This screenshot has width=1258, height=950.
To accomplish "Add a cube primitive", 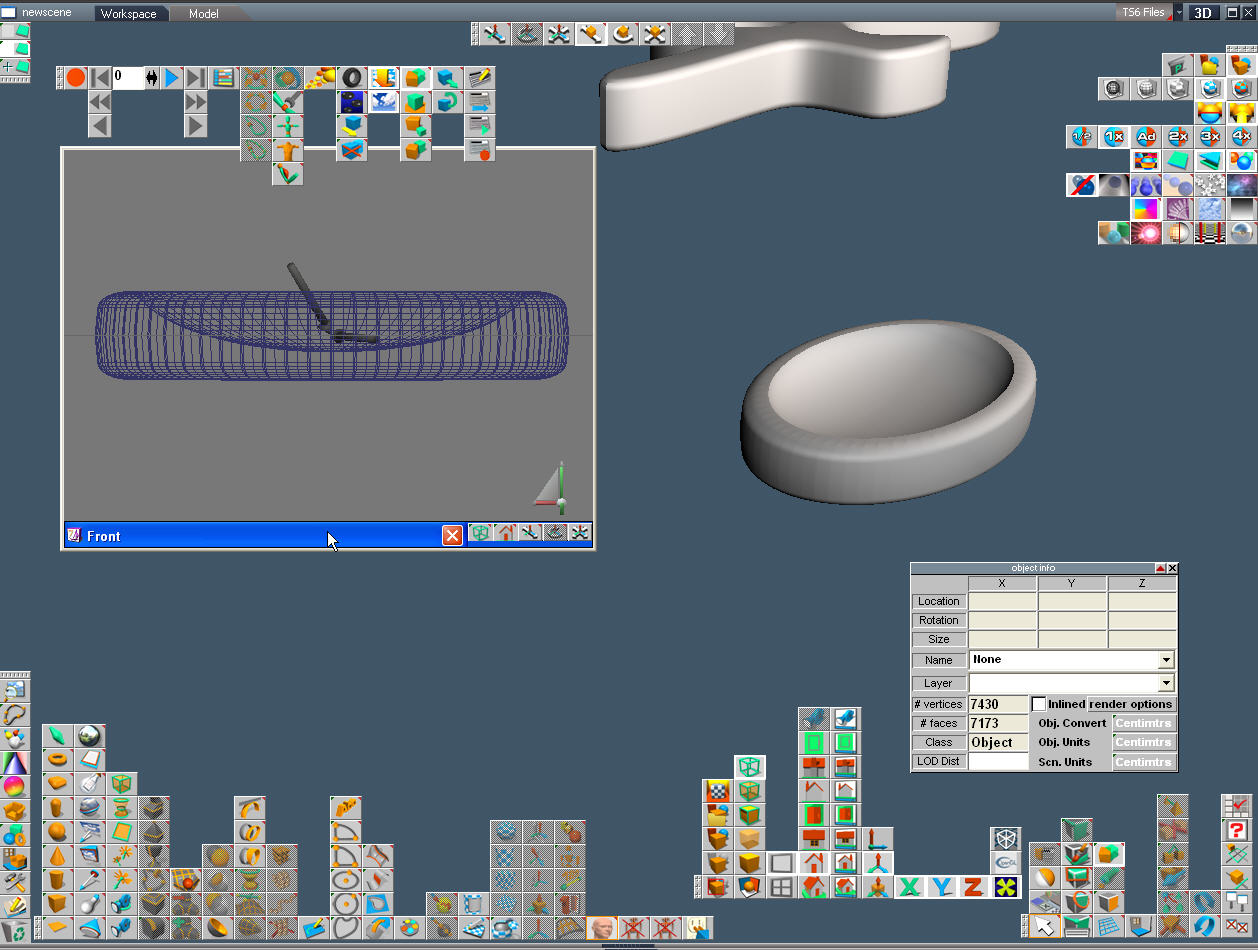I will coord(58,904).
